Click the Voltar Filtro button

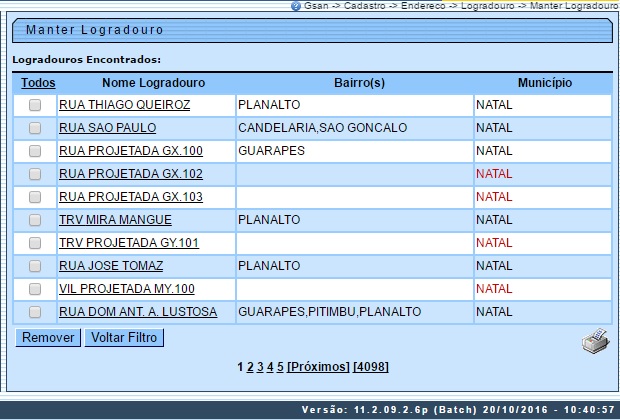123,337
